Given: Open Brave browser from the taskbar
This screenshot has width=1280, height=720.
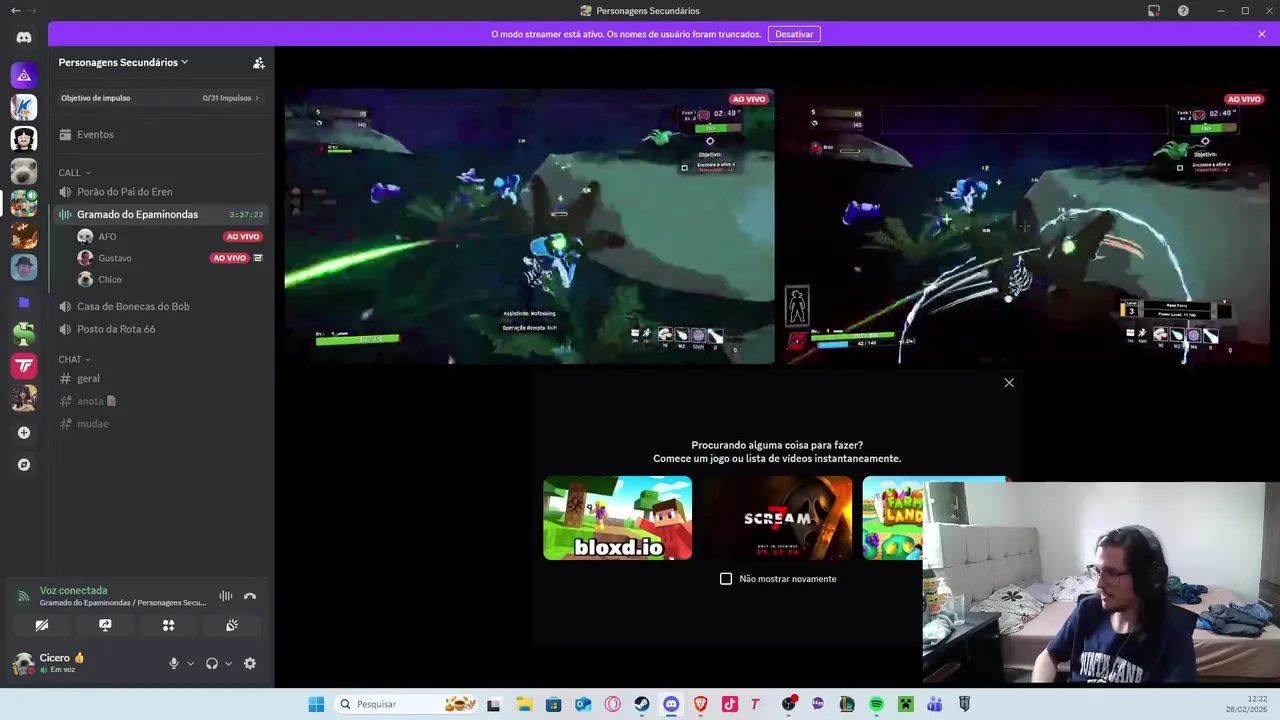Looking at the screenshot, I should [700, 704].
